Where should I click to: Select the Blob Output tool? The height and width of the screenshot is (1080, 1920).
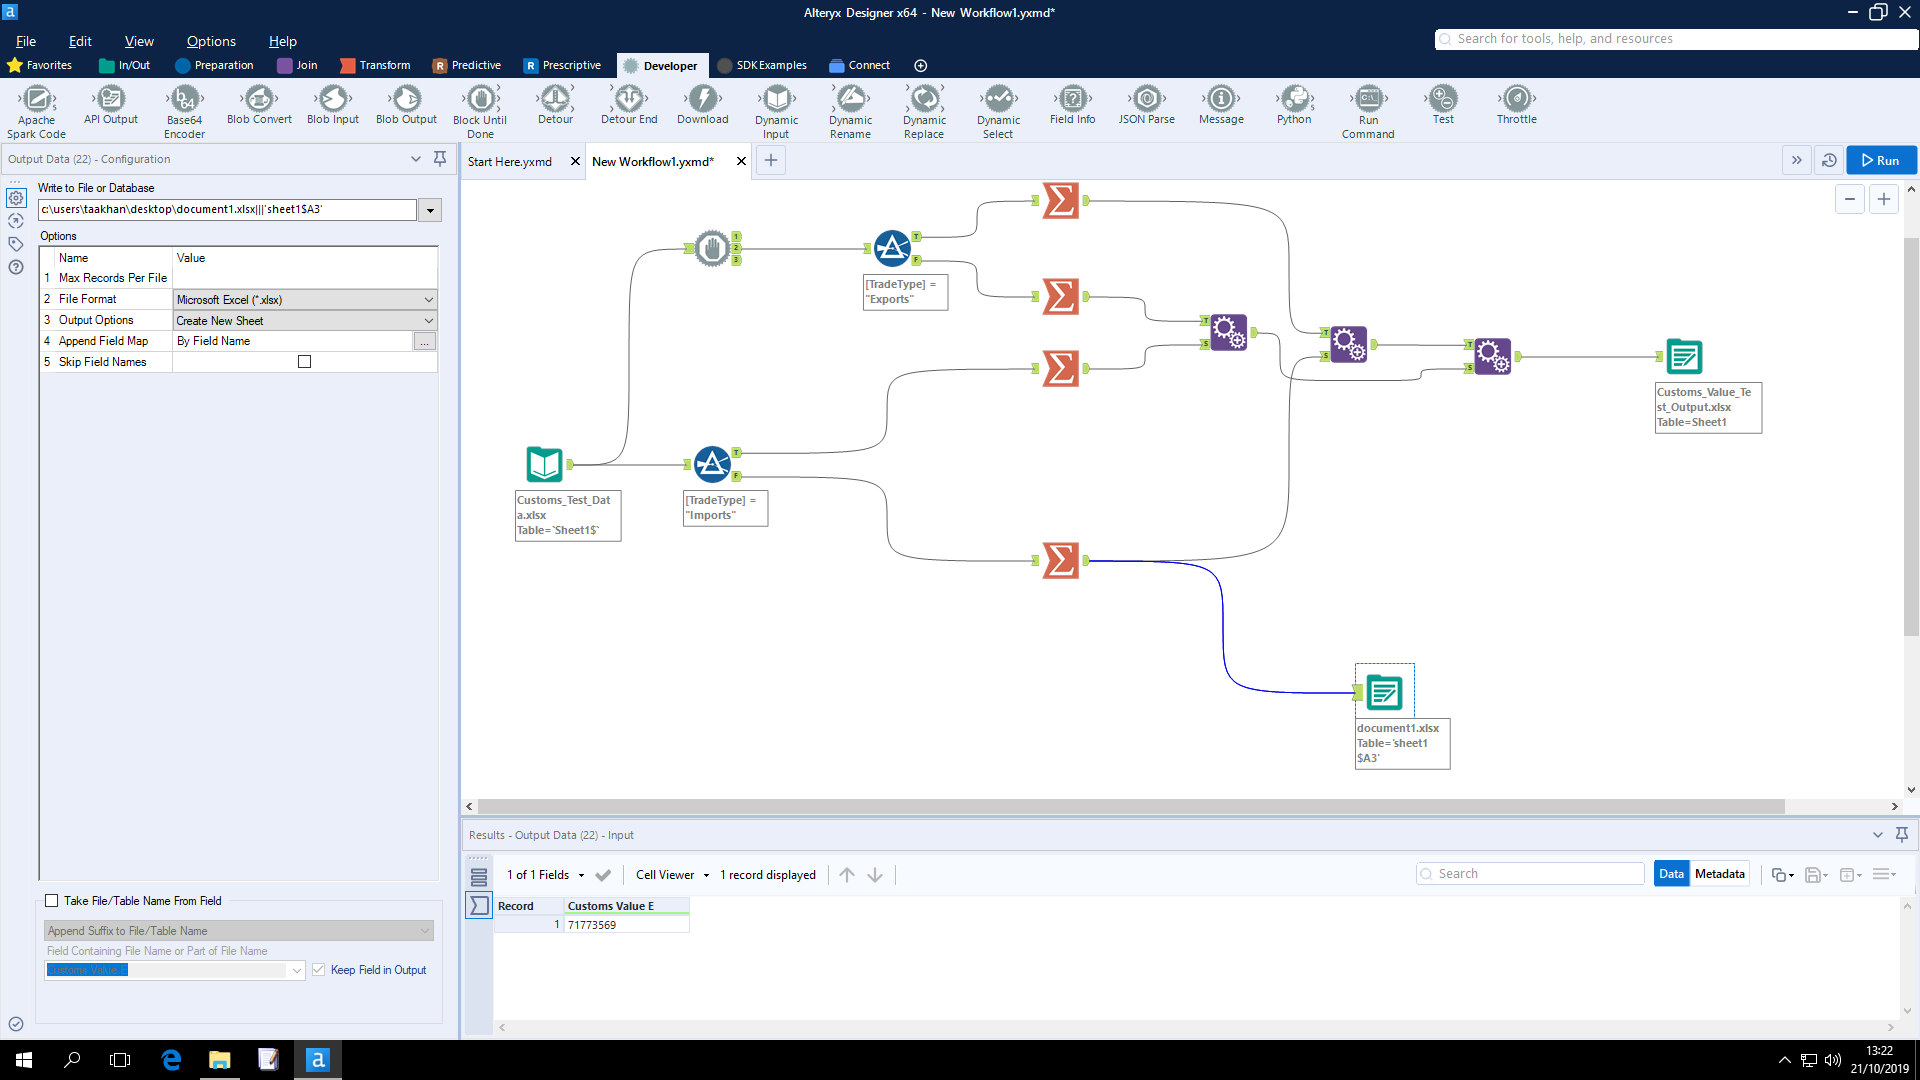[x=406, y=104]
